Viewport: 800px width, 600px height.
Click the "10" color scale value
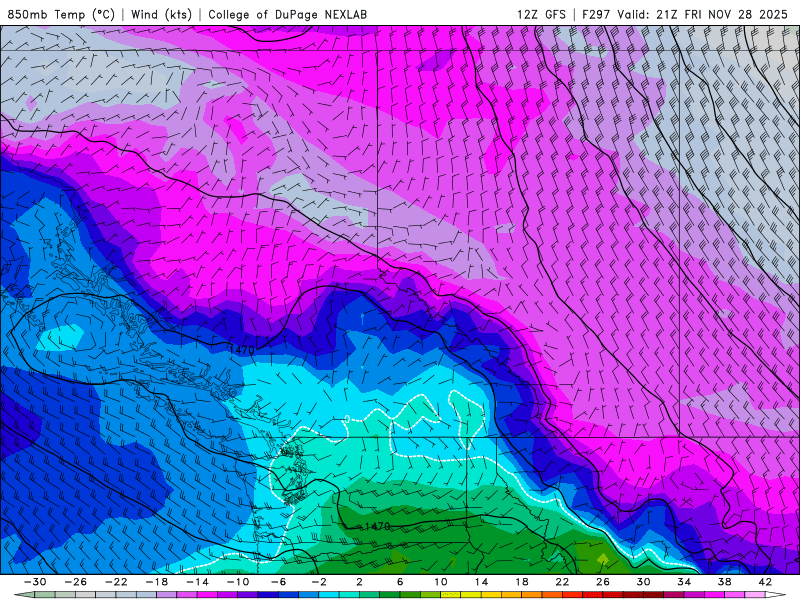pyautogui.click(x=441, y=582)
